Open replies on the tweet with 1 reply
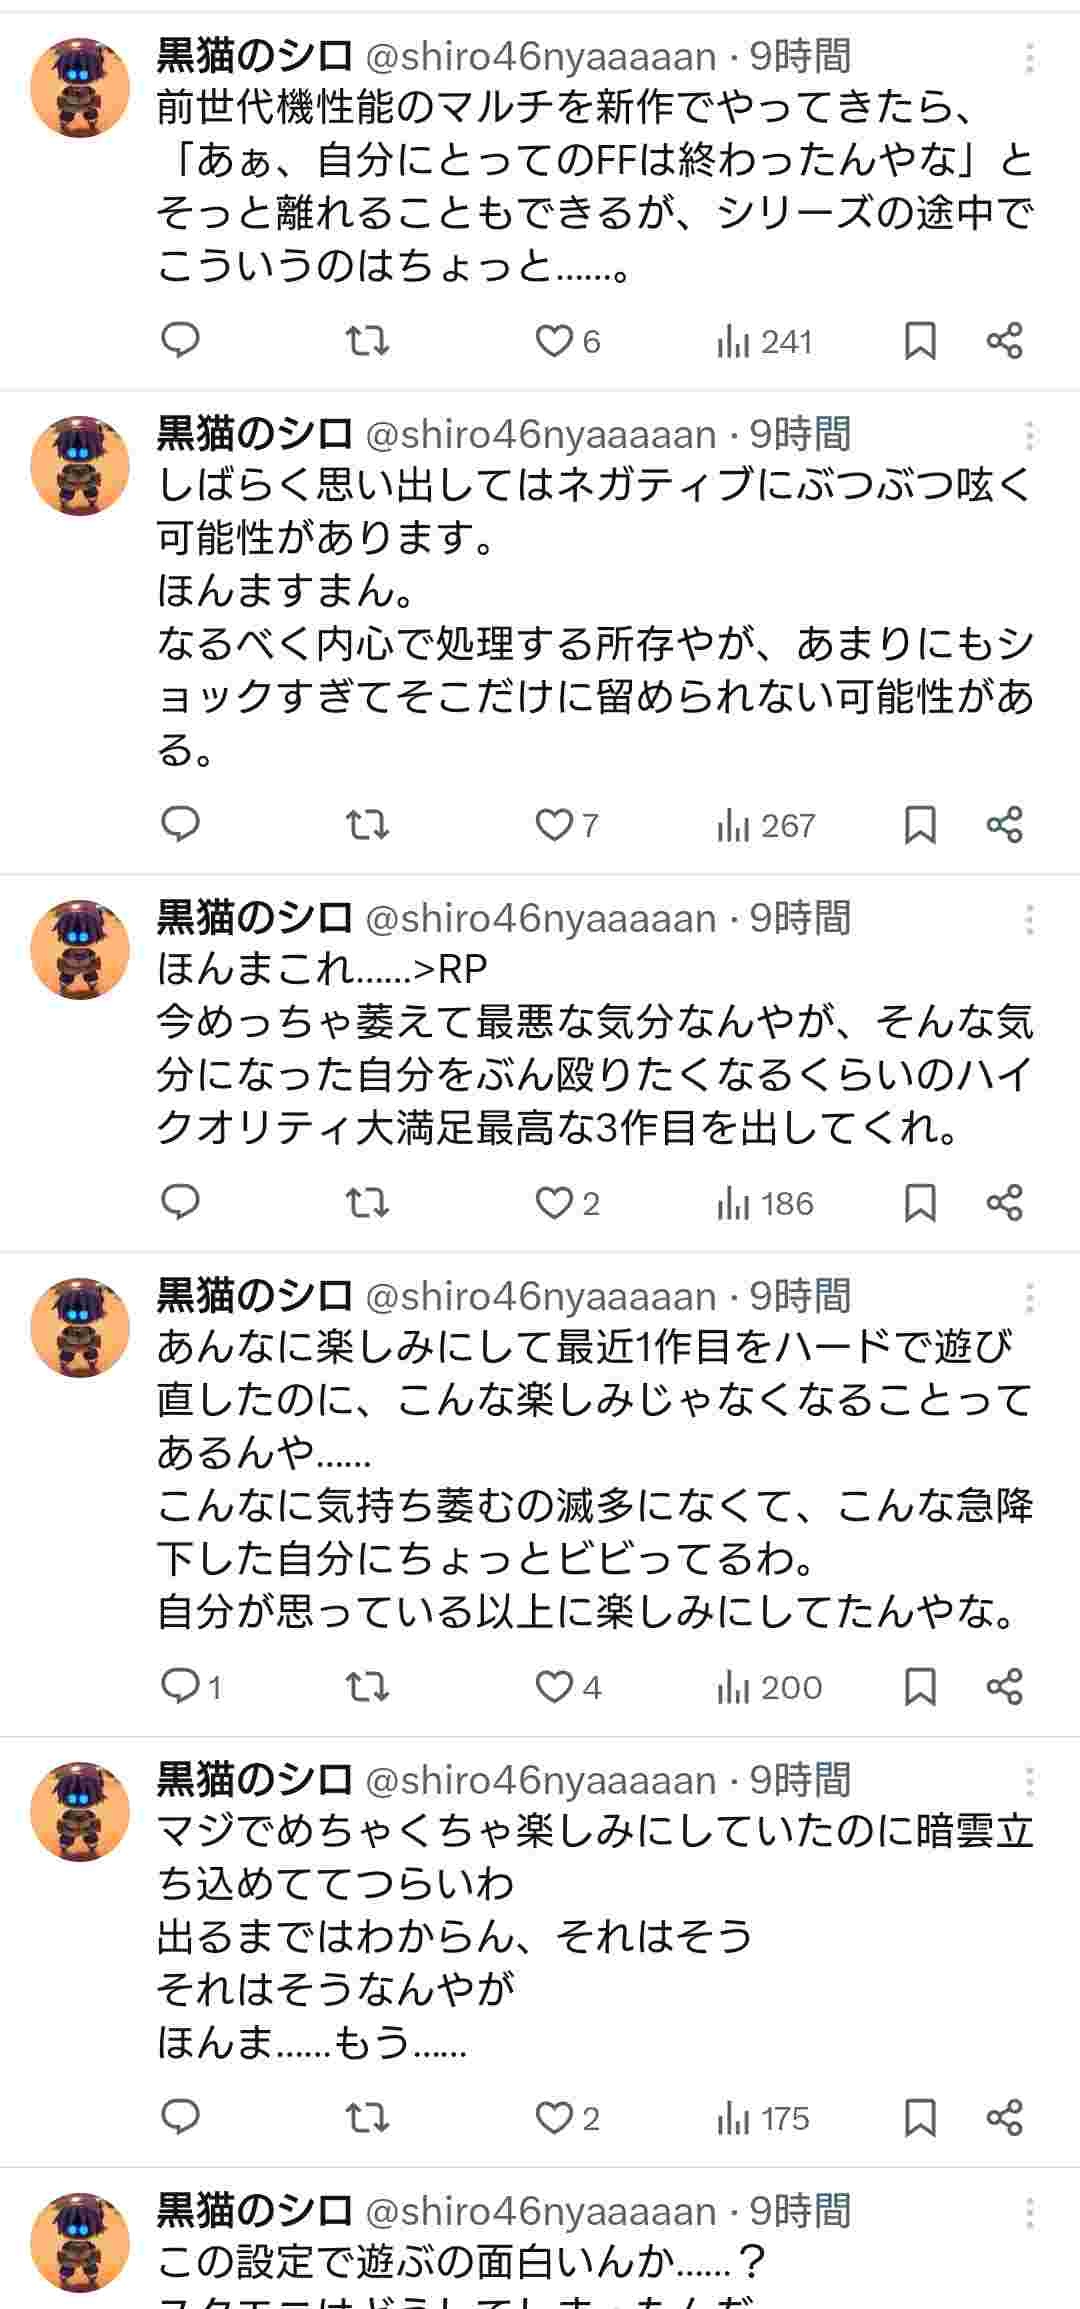 click(191, 1687)
